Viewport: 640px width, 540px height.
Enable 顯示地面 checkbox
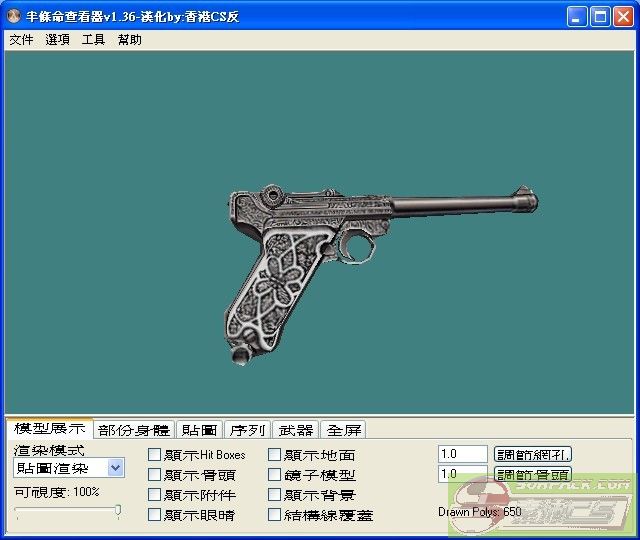click(274, 454)
